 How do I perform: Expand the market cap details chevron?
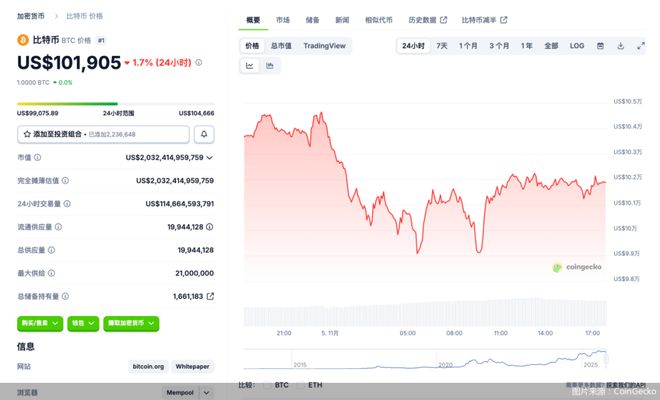210,157
